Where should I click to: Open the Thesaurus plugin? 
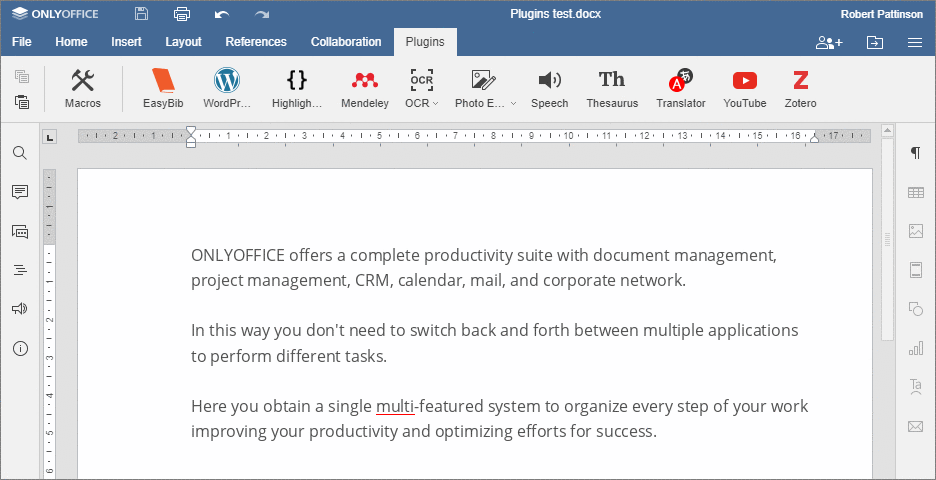point(611,89)
